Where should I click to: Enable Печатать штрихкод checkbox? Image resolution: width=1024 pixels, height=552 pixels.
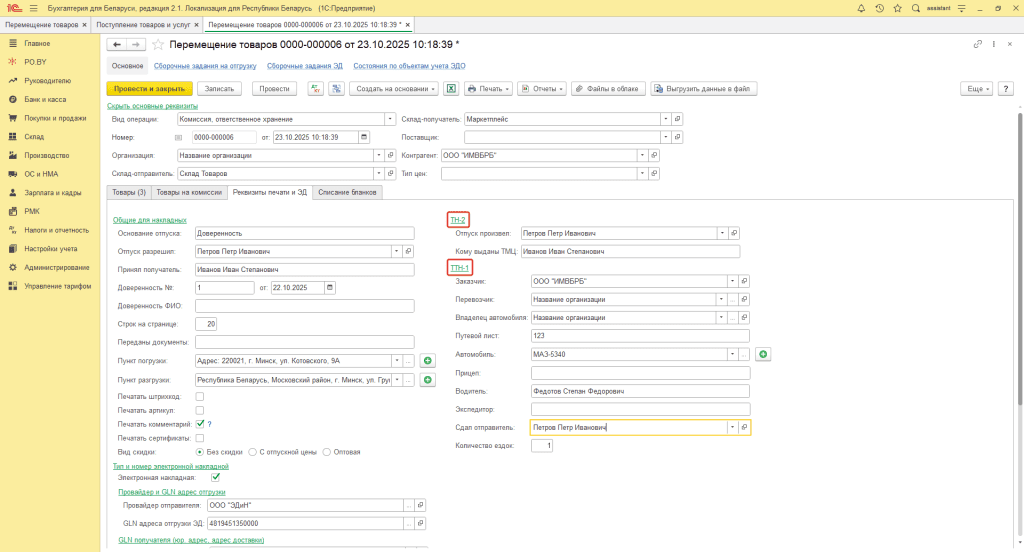[200, 396]
